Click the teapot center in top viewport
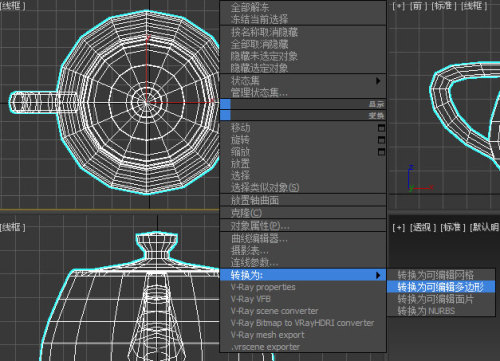Viewport: 500px width, 361px height. (146, 102)
